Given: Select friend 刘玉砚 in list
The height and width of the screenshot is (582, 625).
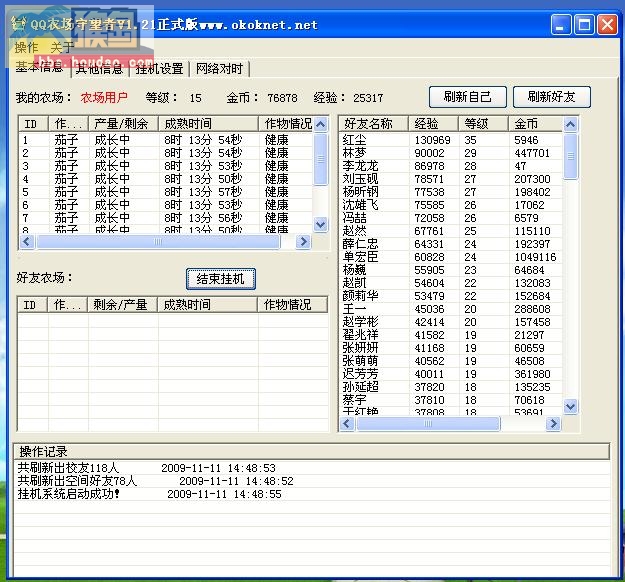Looking at the screenshot, I should 451,179.
